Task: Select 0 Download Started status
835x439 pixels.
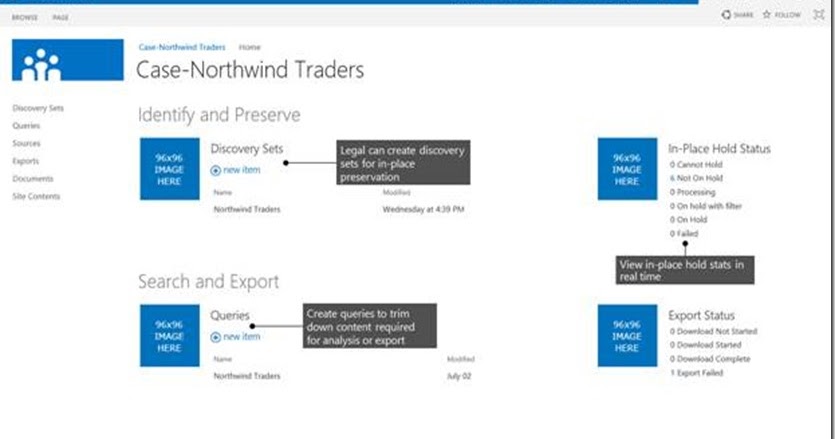Action: coord(706,345)
